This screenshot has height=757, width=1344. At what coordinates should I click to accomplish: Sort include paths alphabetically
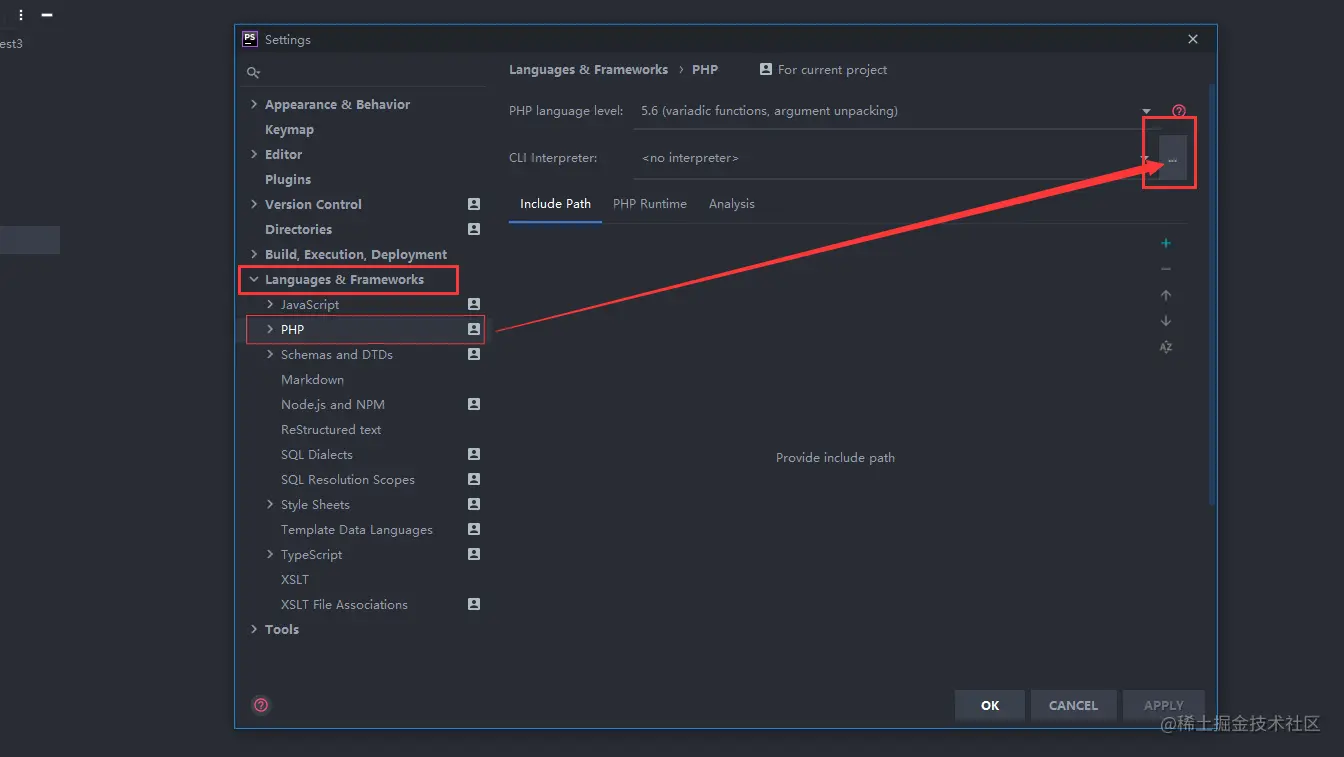click(x=1166, y=347)
